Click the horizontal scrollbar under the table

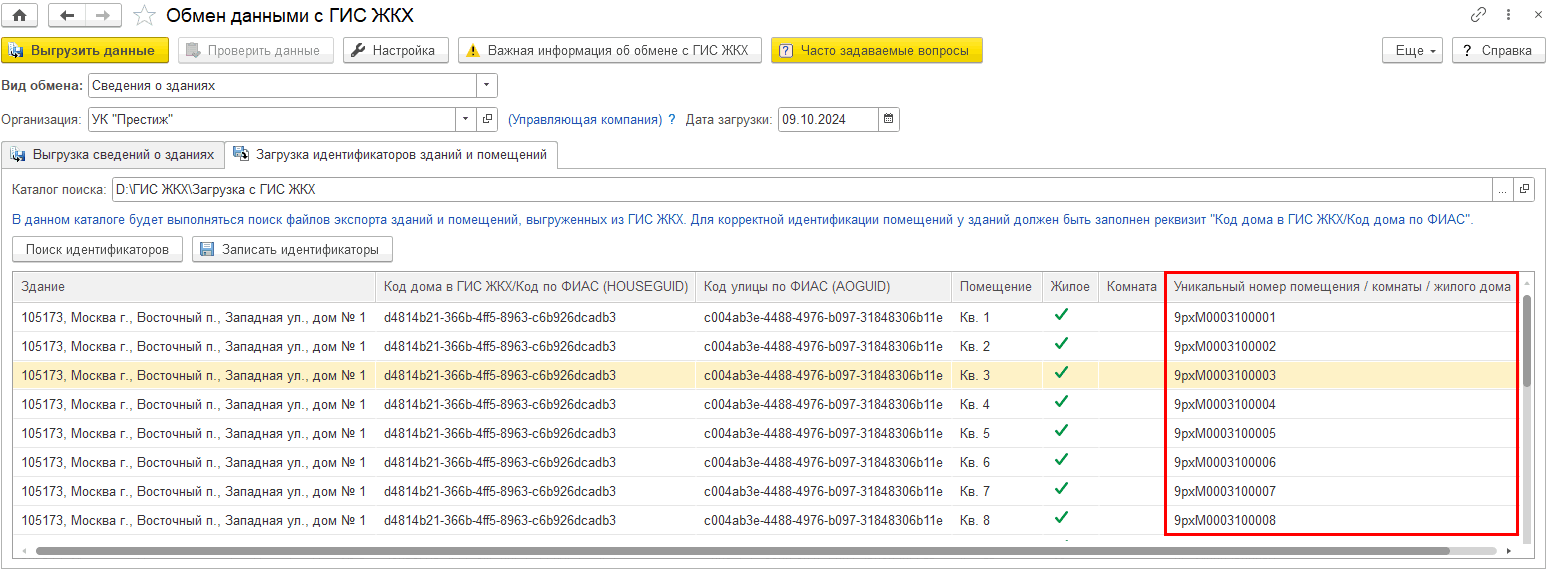pyautogui.click(x=740, y=551)
